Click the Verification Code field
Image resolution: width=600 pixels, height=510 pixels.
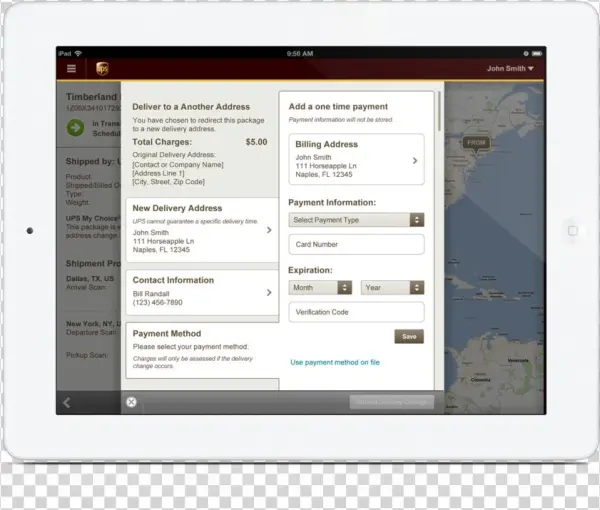tap(356, 312)
